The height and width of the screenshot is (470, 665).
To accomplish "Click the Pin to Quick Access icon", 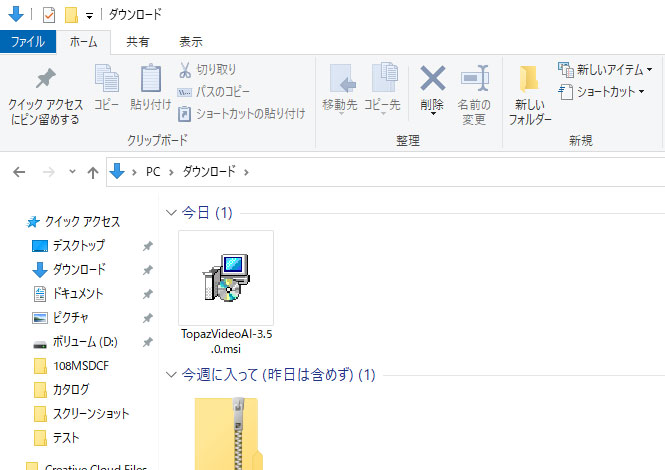I will pos(45,81).
